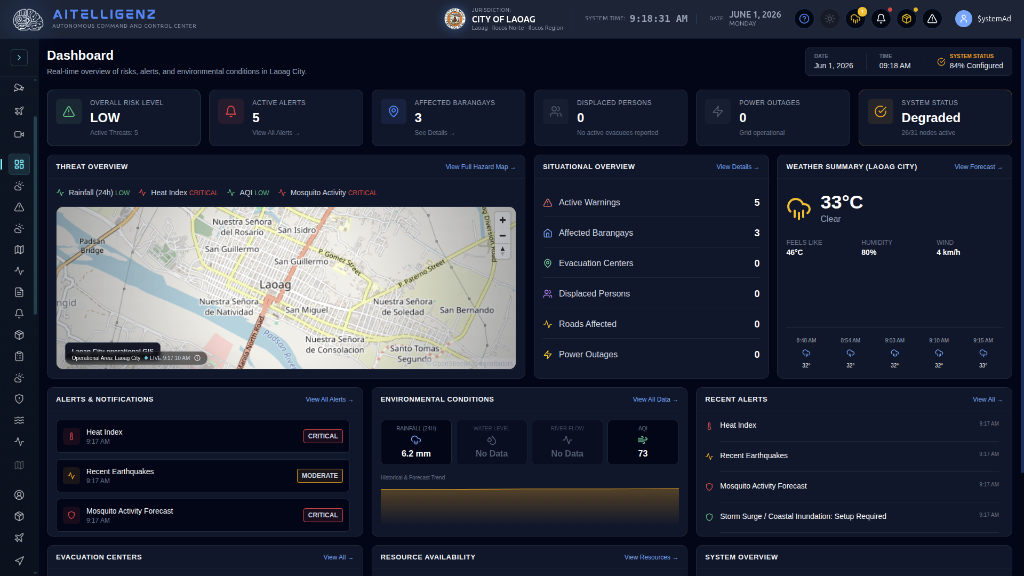Viewport: 1024px width, 576px height.
Task: Click View All Alerts in Active Alerts card
Action: pos(276,133)
